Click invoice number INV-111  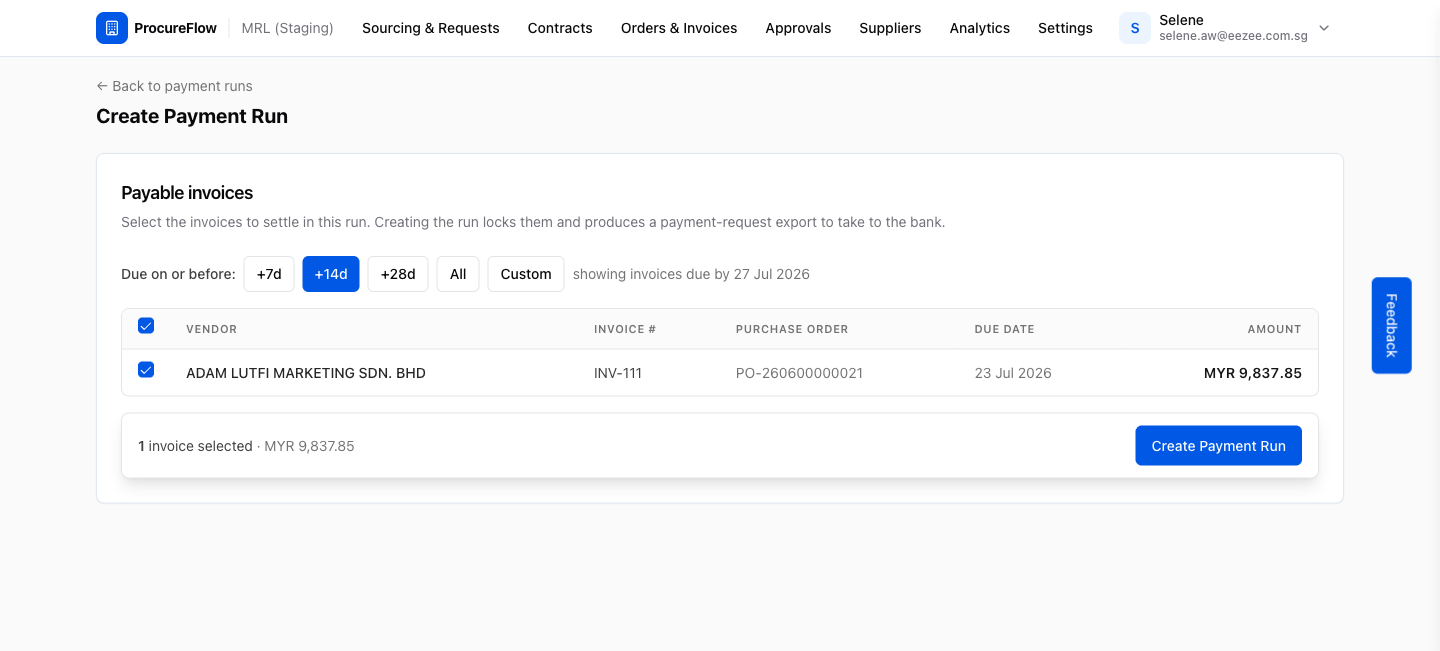click(x=618, y=373)
